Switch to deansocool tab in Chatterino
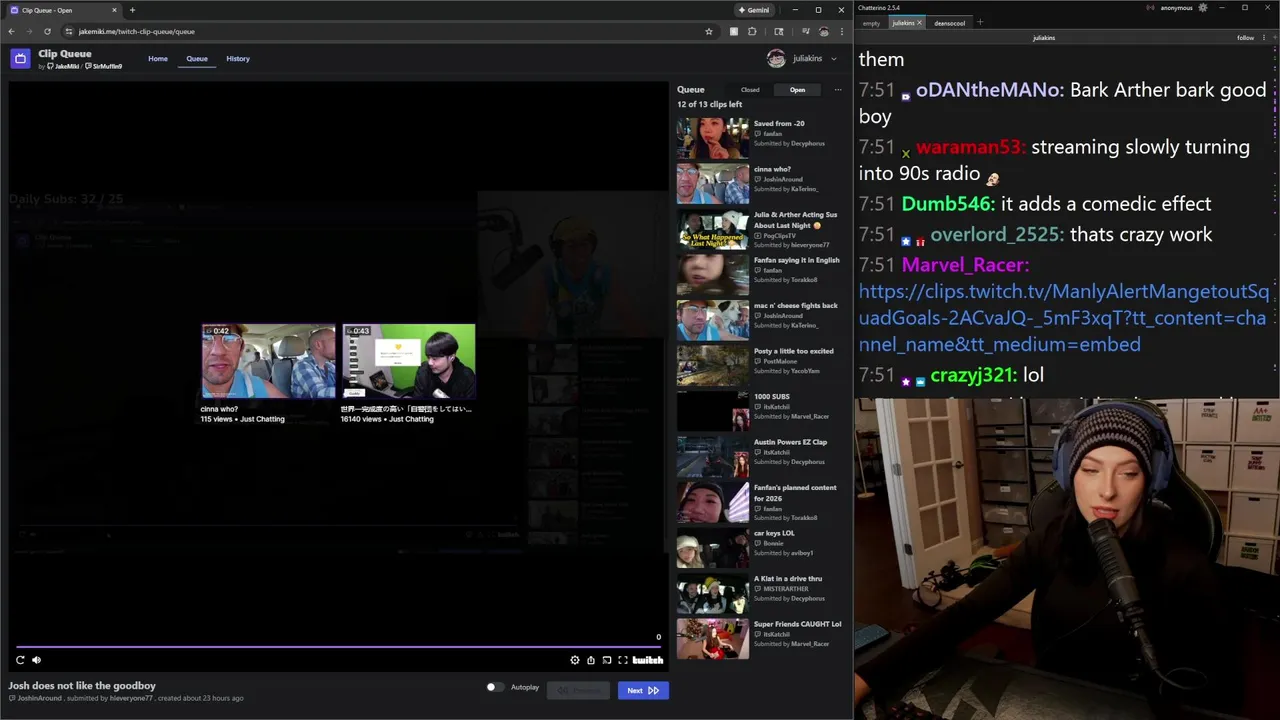Screen dimensions: 1280x720 [x=950, y=23]
